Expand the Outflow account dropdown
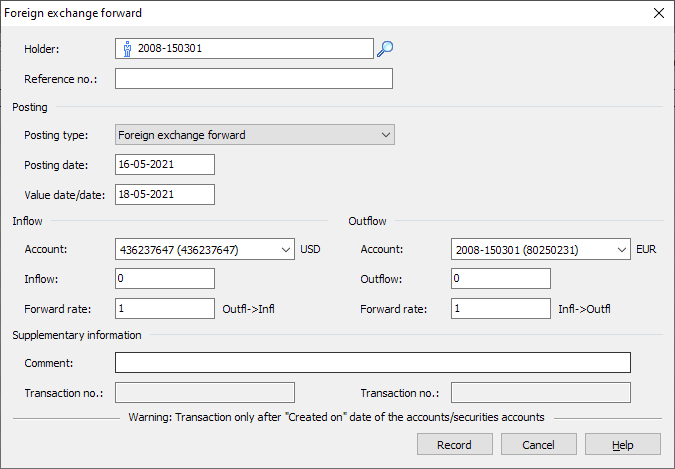Screen dimensions: 675x469 click(x=621, y=249)
